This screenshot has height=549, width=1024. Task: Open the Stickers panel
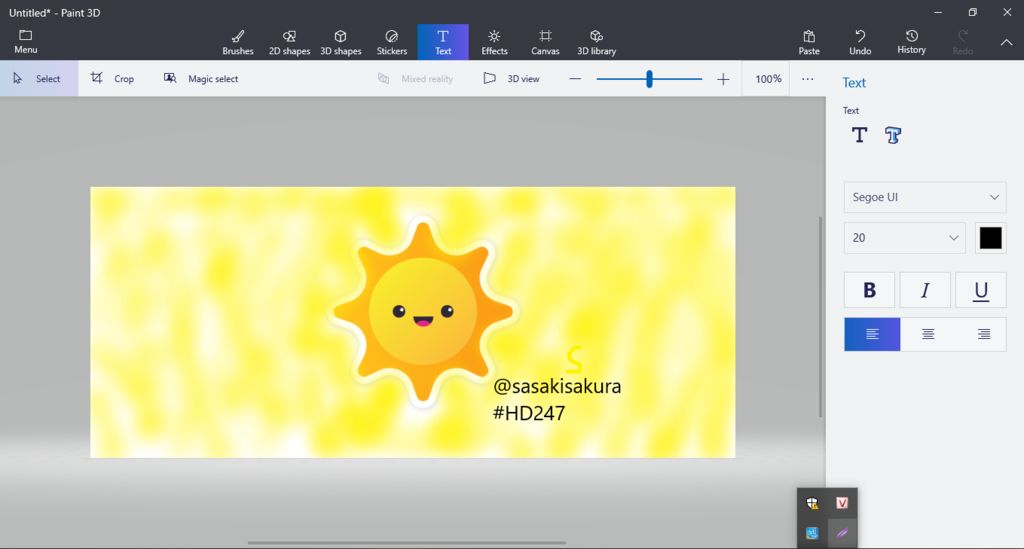(x=392, y=42)
